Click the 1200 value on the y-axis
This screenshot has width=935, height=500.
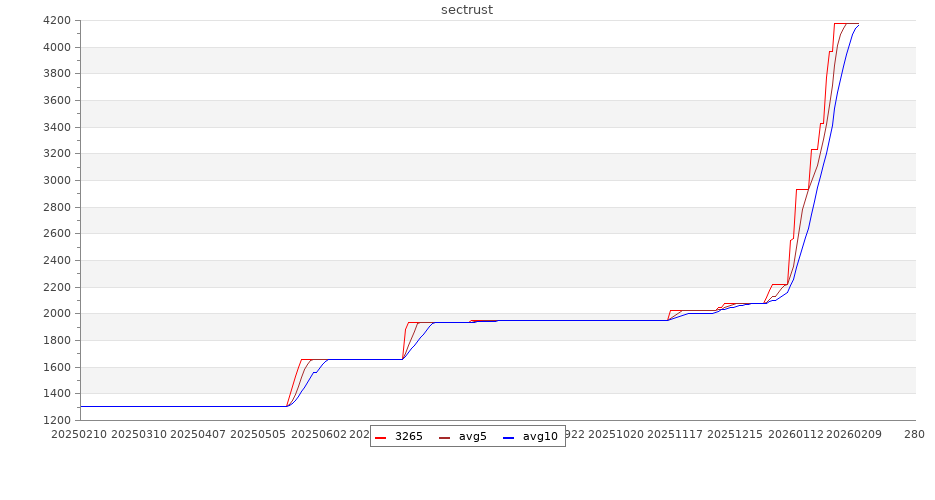56,420
